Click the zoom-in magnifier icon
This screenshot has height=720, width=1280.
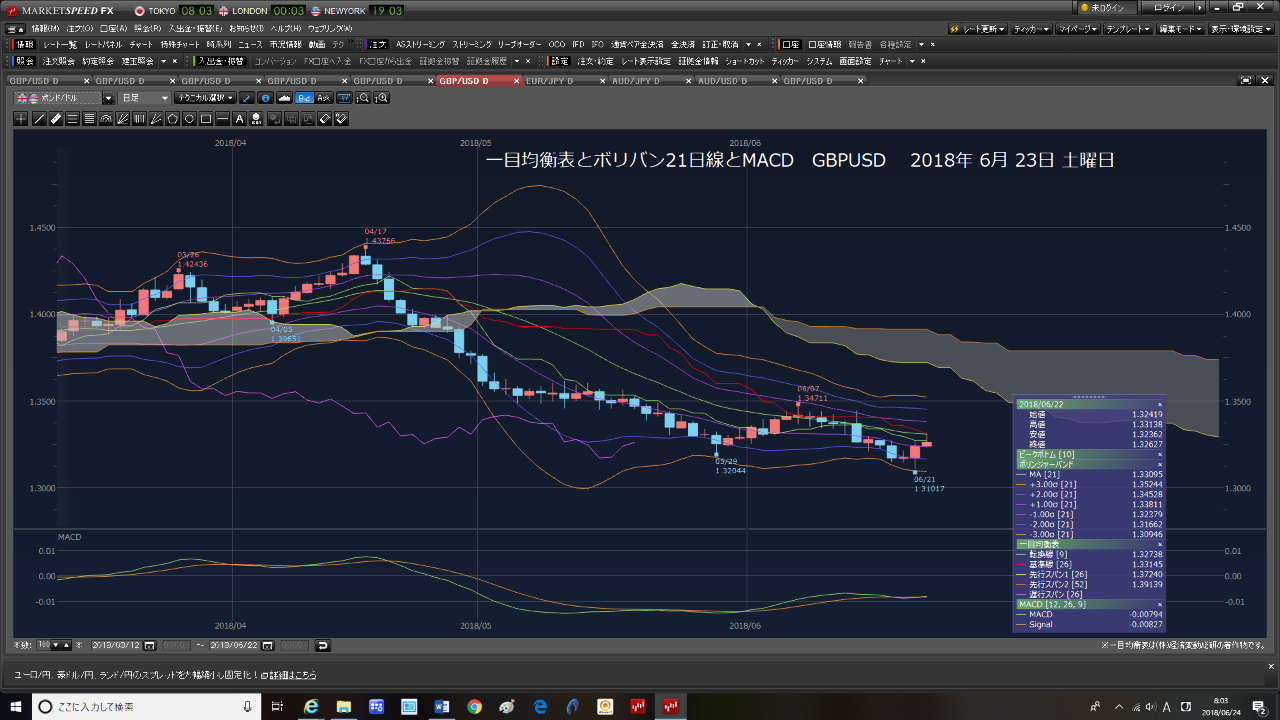(381, 98)
